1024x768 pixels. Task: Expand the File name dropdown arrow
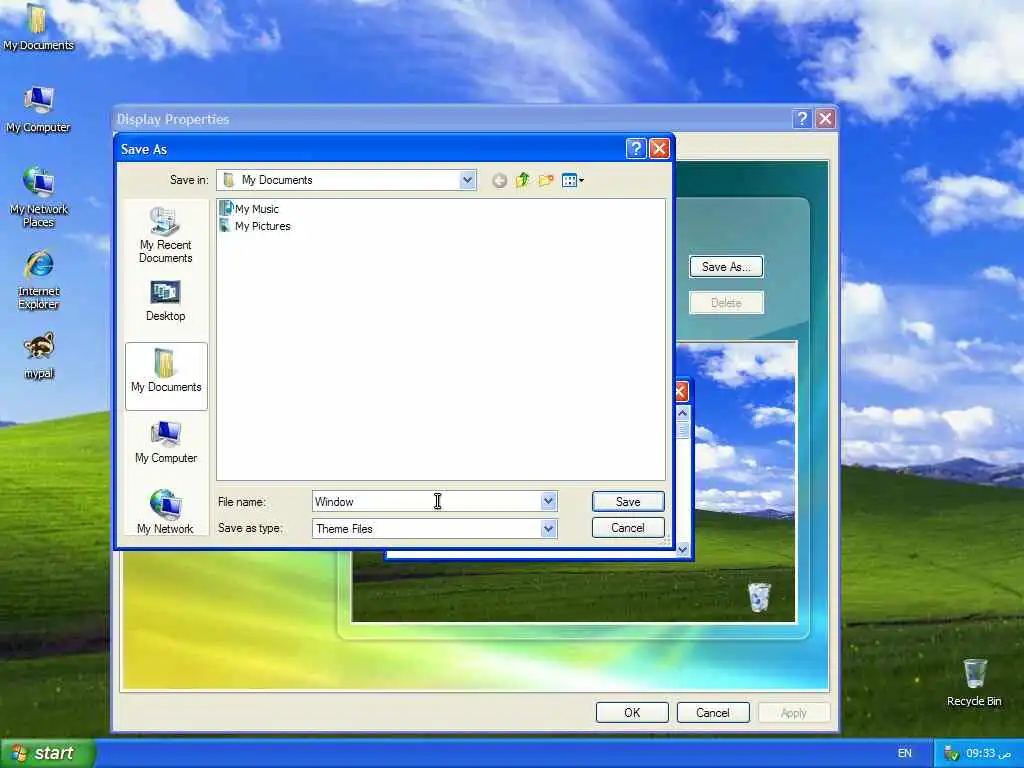click(549, 502)
